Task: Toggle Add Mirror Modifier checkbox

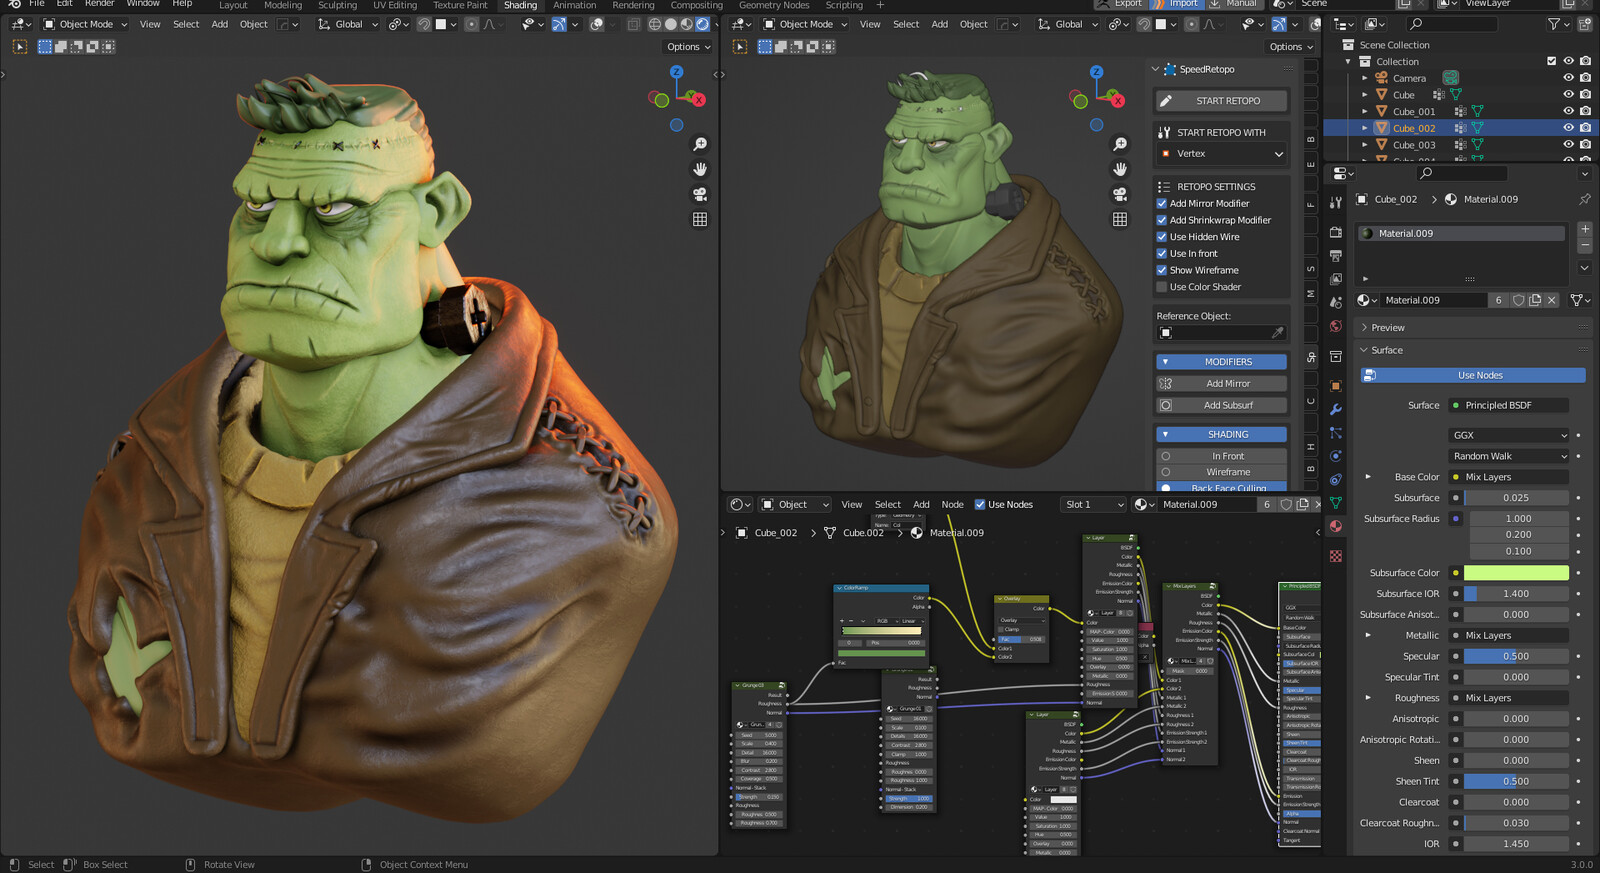Action: (x=1162, y=203)
